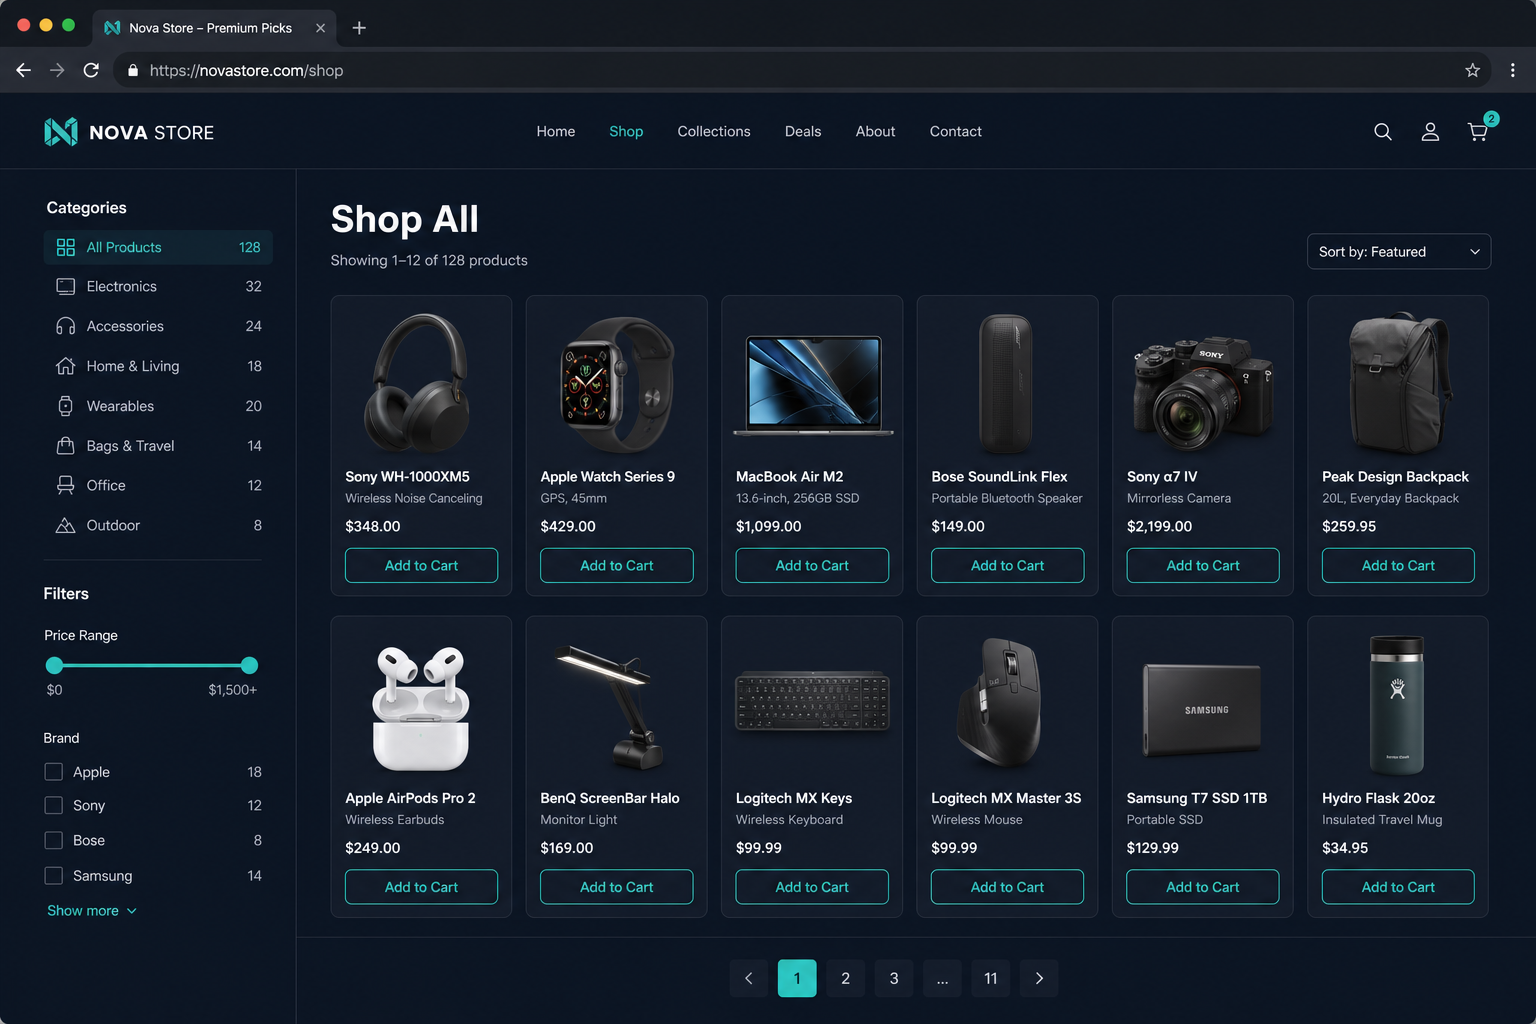Add BenQ ScreenBar Halo to cart
Viewport: 1536px width, 1024px height.
[x=617, y=887]
